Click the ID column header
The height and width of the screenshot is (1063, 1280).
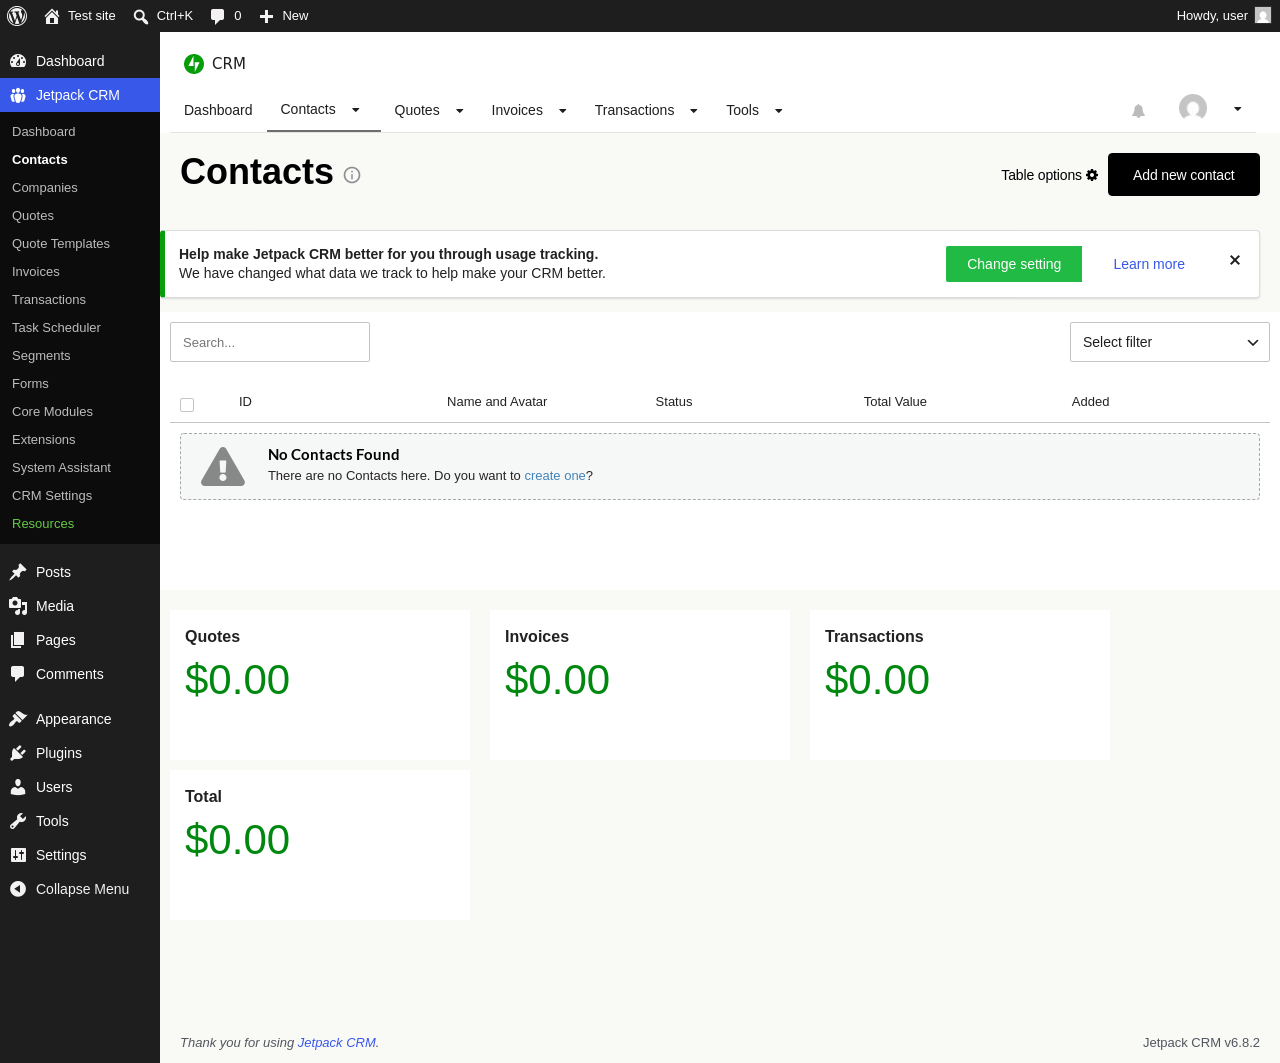pos(245,402)
